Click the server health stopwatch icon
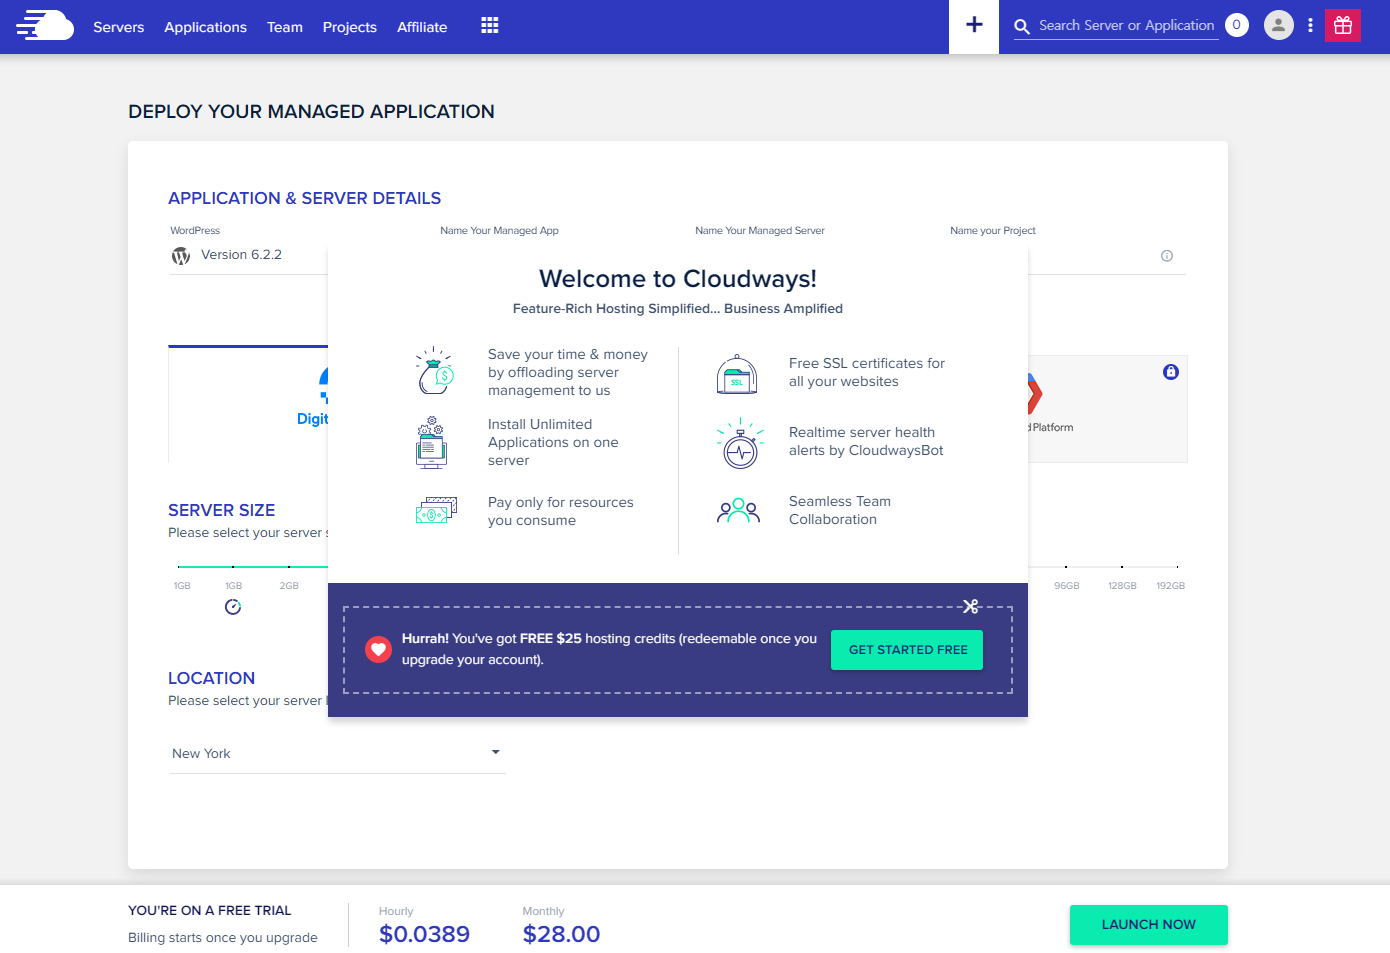The width and height of the screenshot is (1390, 953). [x=740, y=443]
